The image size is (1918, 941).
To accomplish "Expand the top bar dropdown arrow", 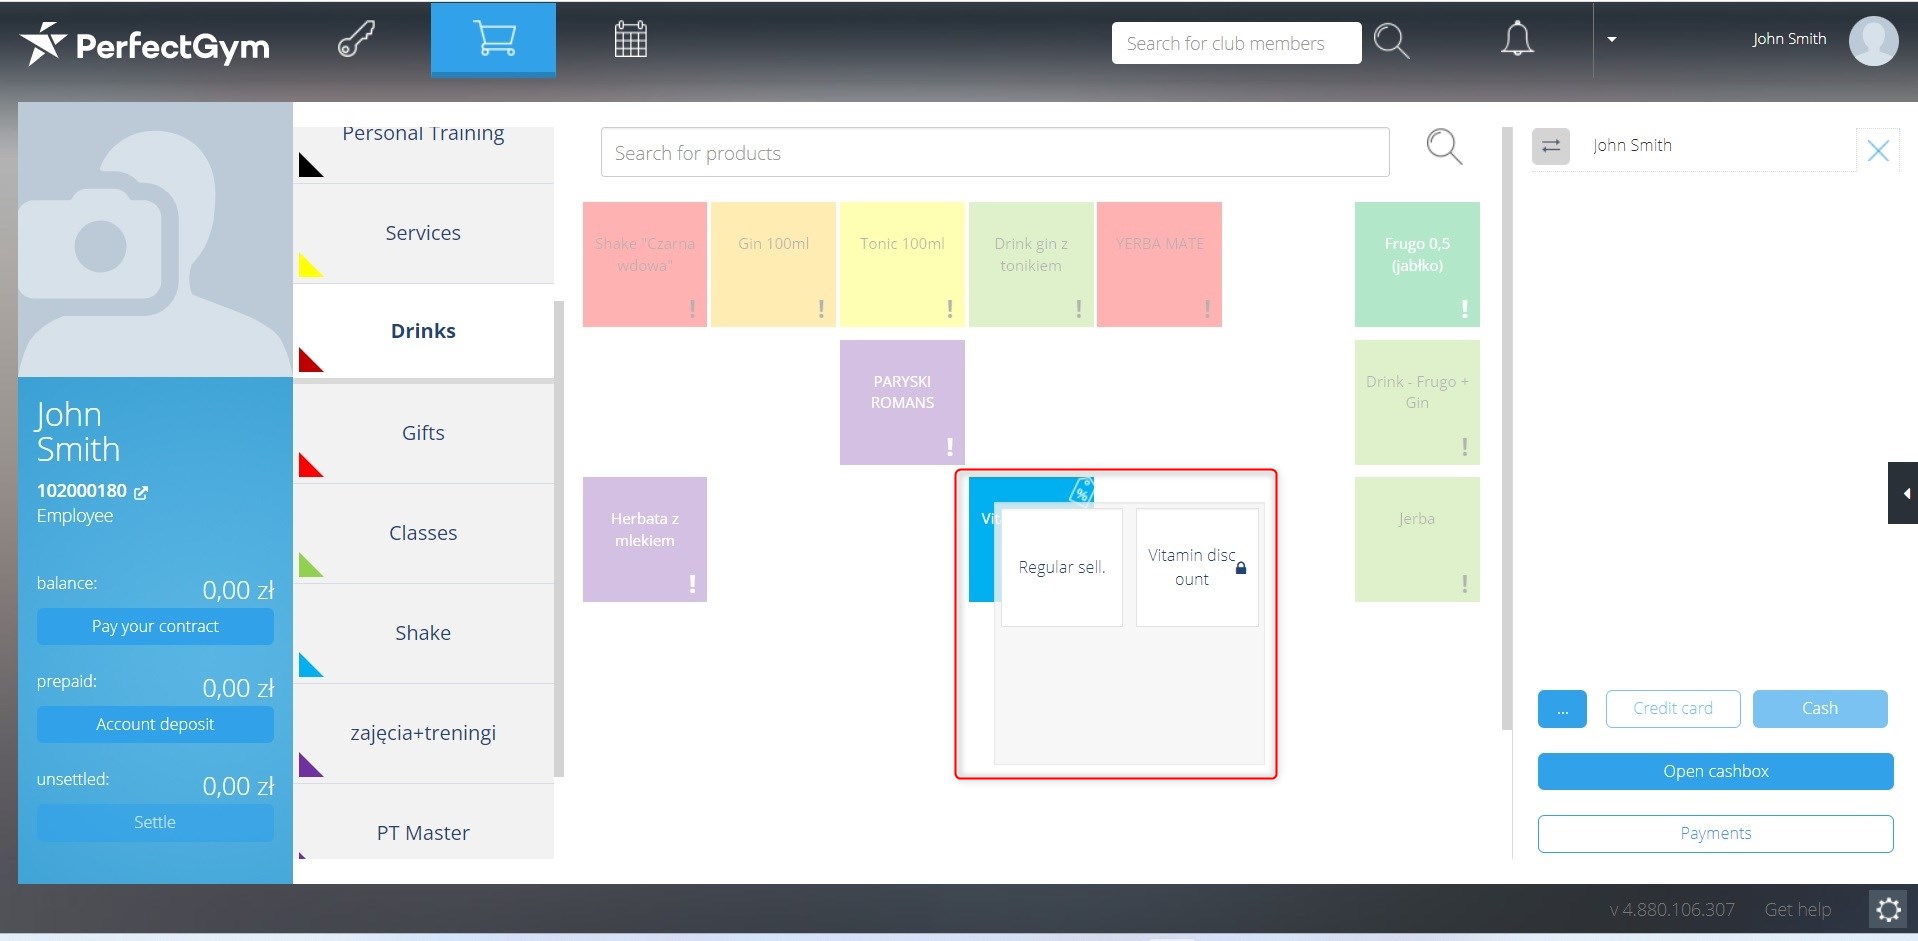I will [x=1611, y=40].
